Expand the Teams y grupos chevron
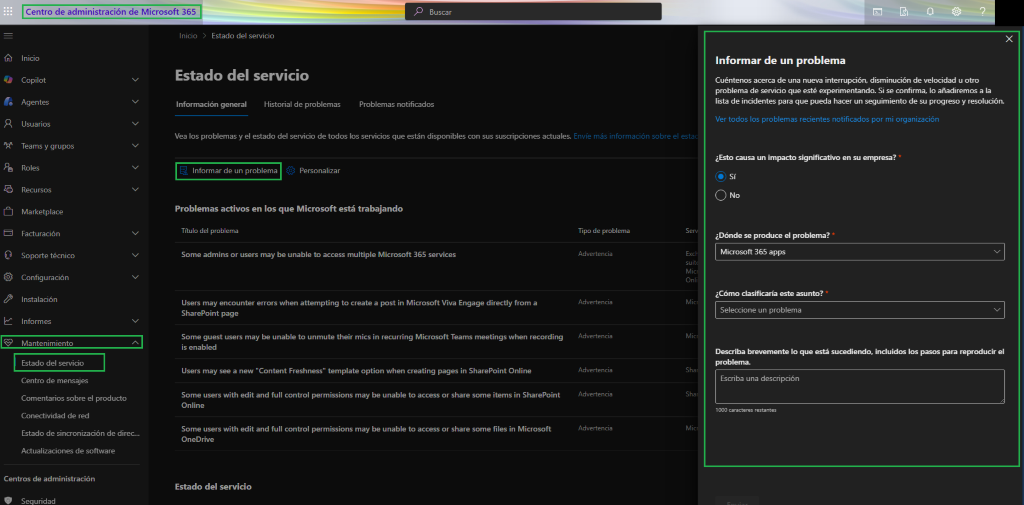 (x=135, y=146)
